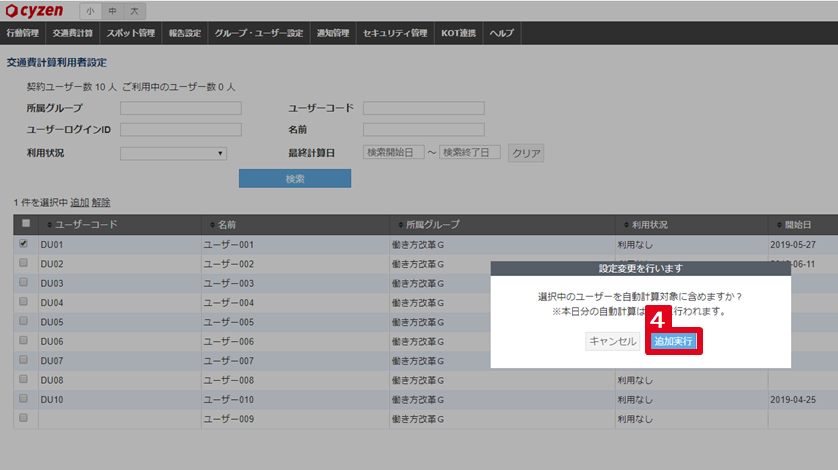Set font size to small (小)
This screenshot has width=838, height=470.
[x=90, y=11]
